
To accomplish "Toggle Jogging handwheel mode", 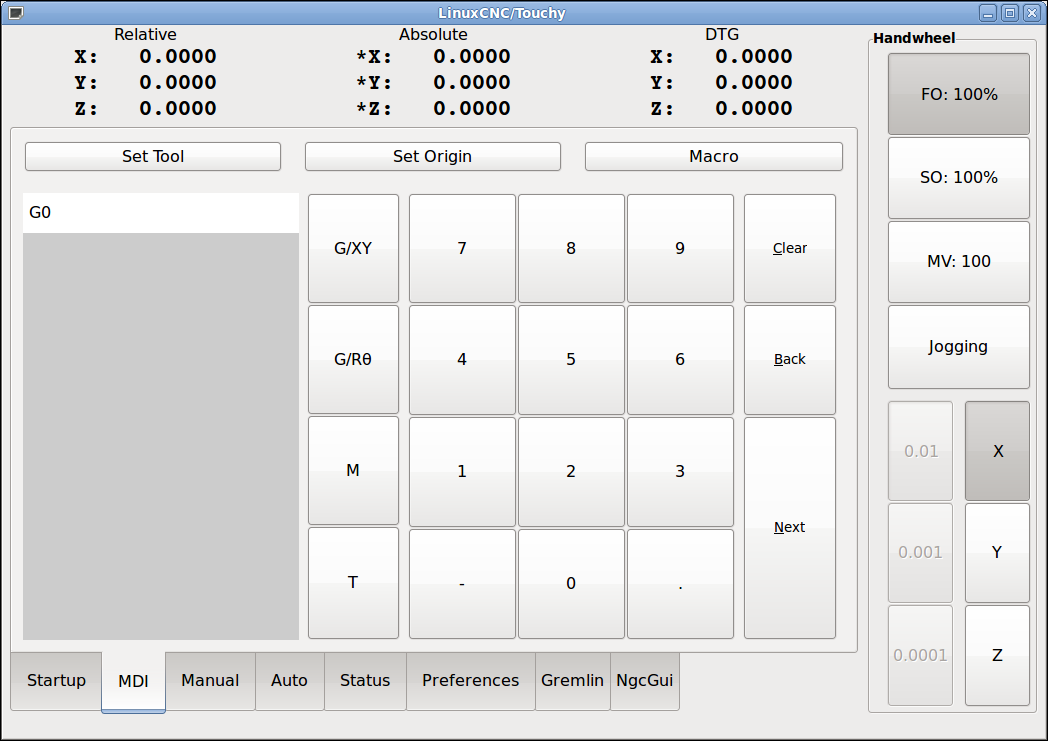I will point(958,347).
